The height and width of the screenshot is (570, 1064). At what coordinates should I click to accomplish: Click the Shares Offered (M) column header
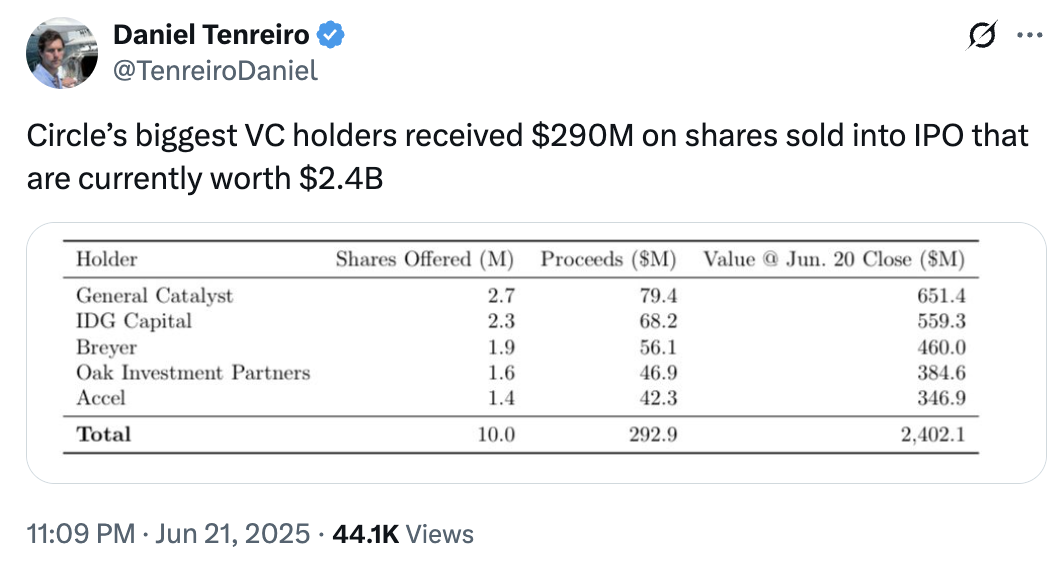(425, 259)
